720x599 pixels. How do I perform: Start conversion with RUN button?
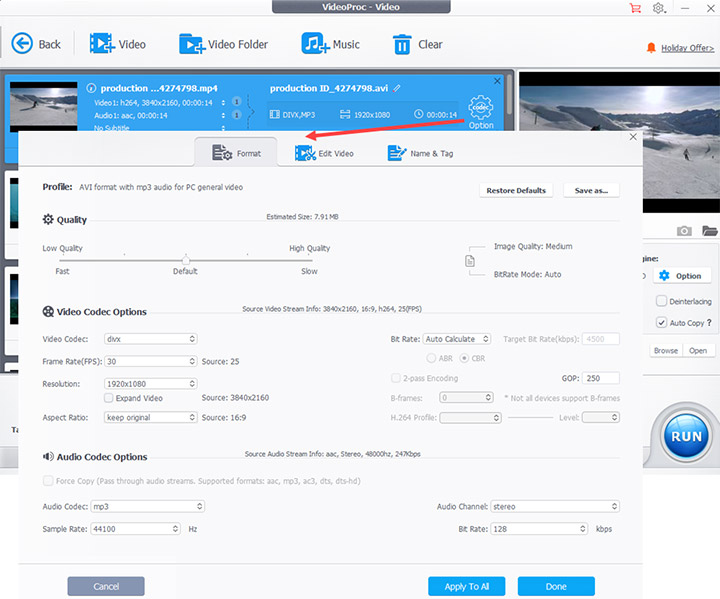(x=686, y=435)
